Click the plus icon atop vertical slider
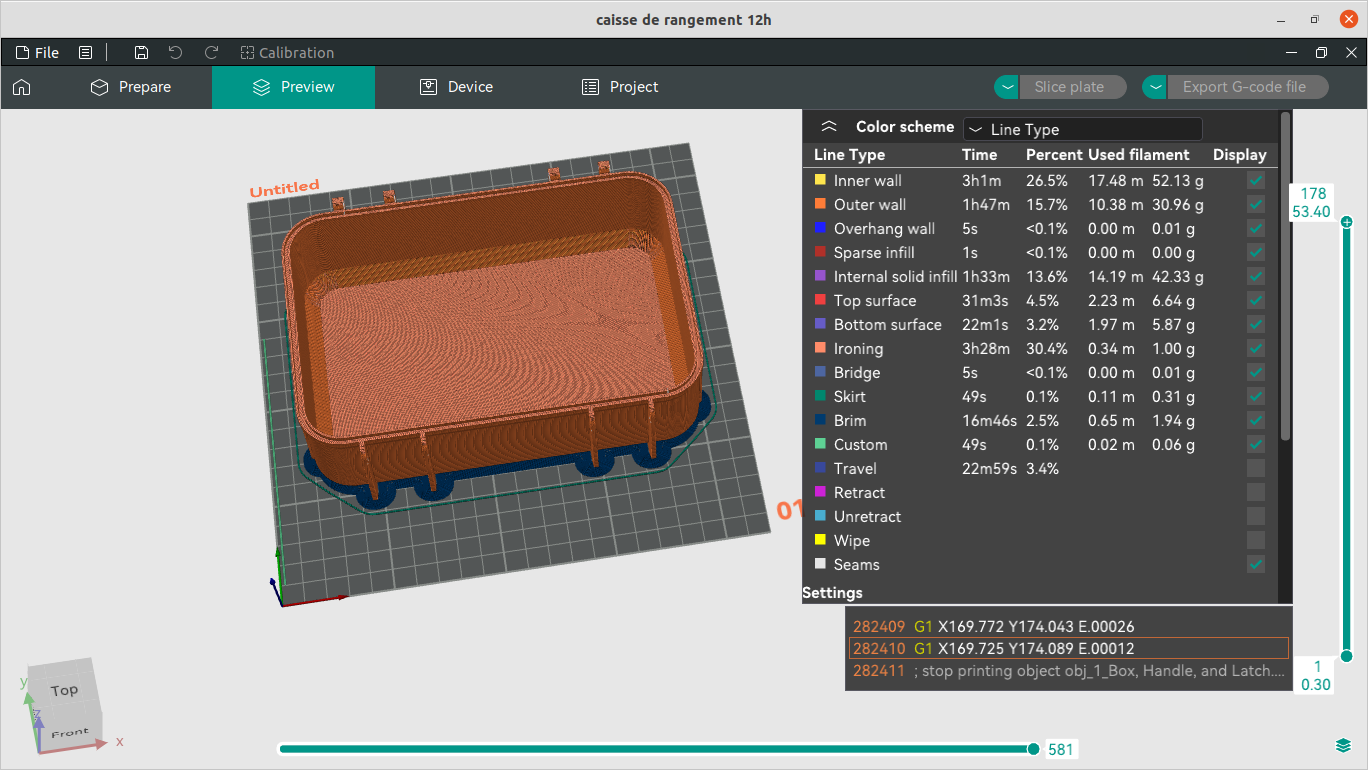This screenshot has width=1368, height=770. pyautogui.click(x=1347, y=222)
